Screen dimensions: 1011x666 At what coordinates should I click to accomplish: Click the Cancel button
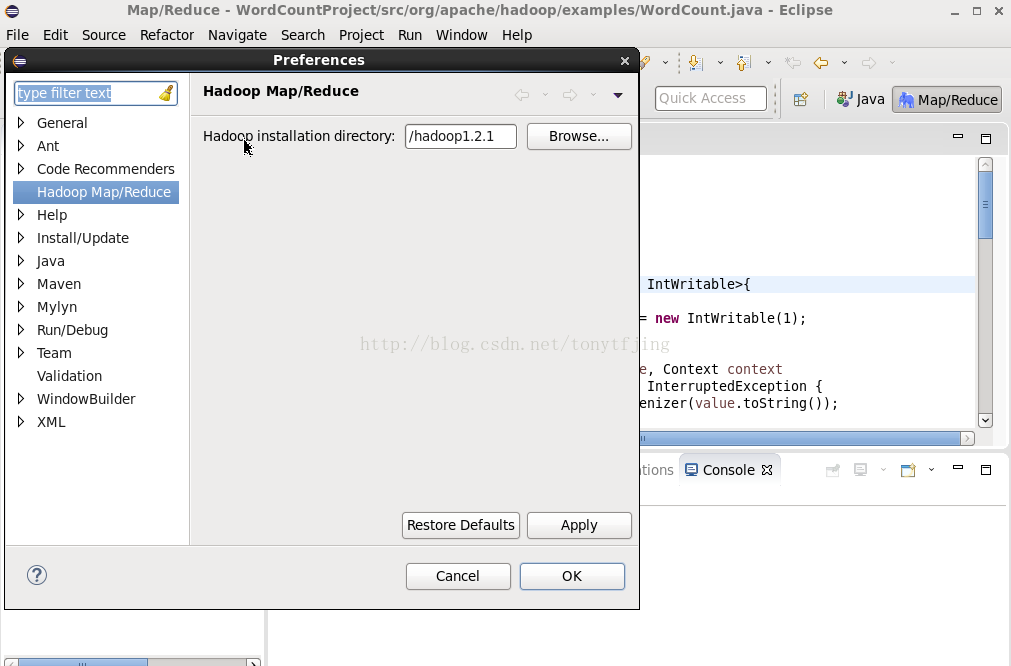[x=458, y=576]
